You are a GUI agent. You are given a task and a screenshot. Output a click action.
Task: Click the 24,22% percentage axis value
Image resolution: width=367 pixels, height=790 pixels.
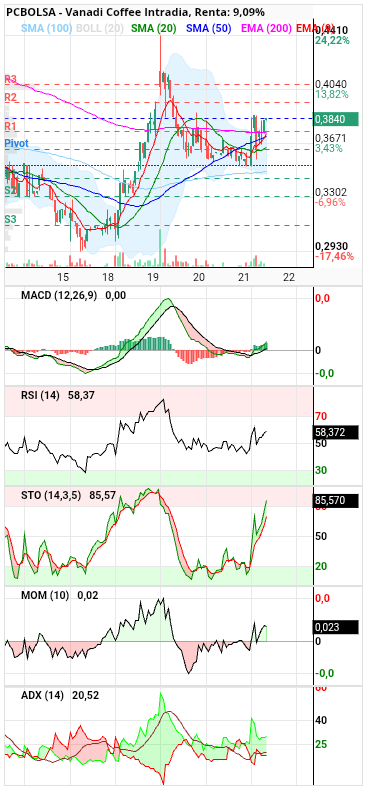click(x=332, y=40)
